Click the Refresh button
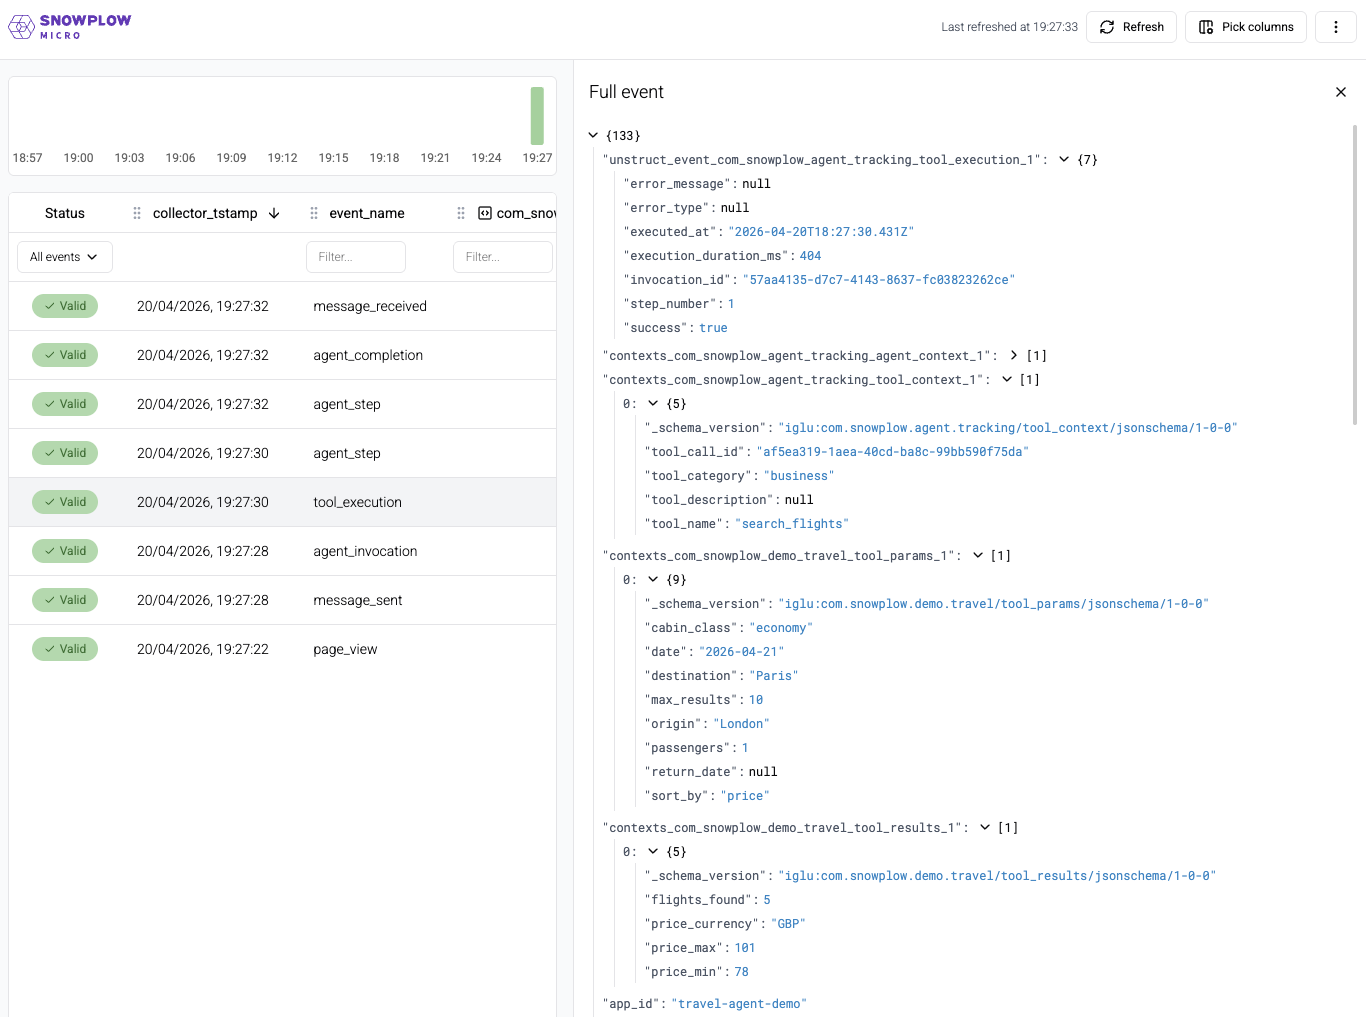 pos(1131,27)
